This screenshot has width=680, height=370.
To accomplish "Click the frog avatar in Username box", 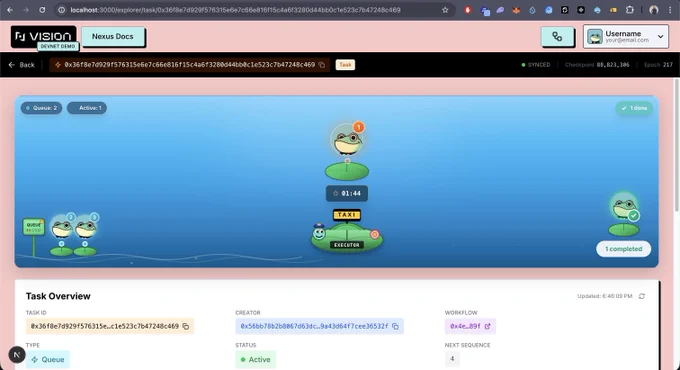I will coord(595,37).
